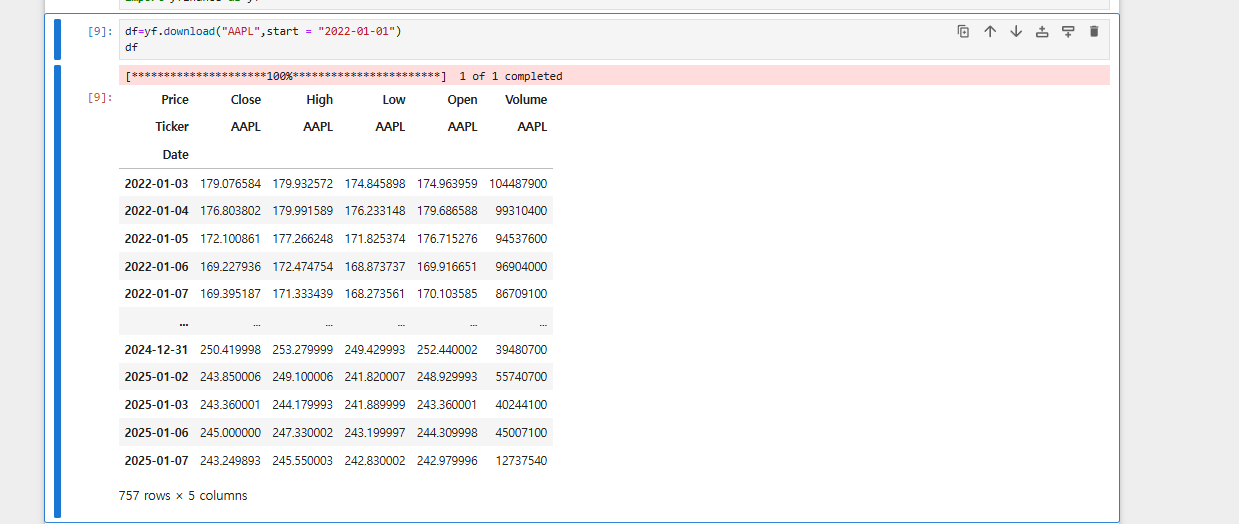The height and width of the screenshot is (524, 1239).
Task: Place the cursor in the yf.download code line
Action: coord(263,31)
